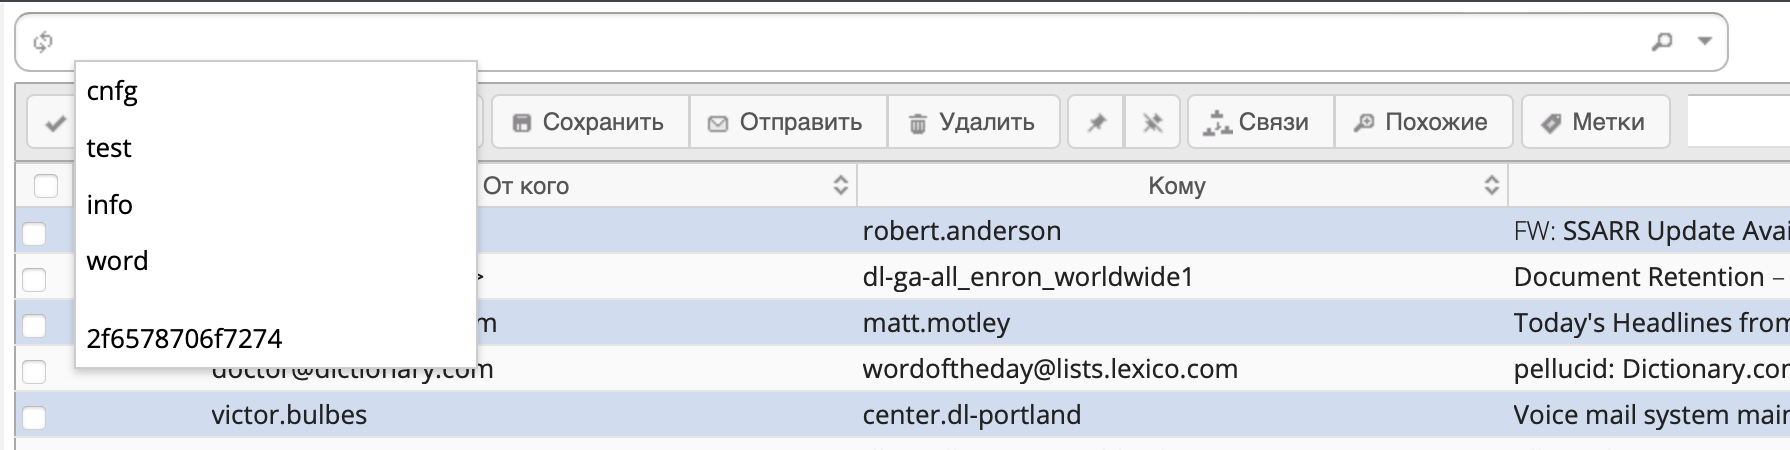
Task: Click the Похожие similar button
Action: [x=1421, y=122]
